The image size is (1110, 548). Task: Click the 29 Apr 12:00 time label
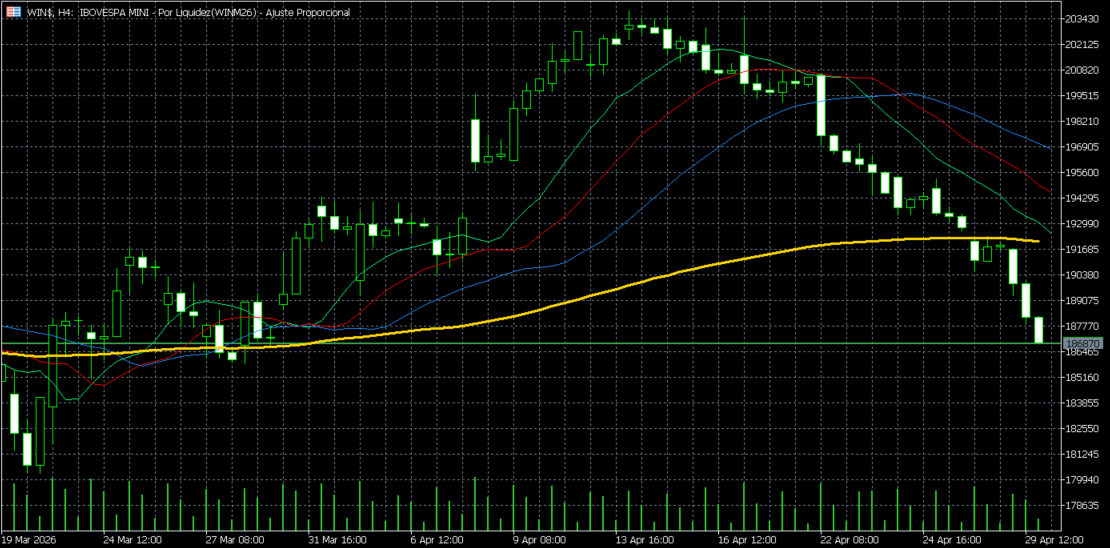pyautogui.click(x=1055, y=539)
